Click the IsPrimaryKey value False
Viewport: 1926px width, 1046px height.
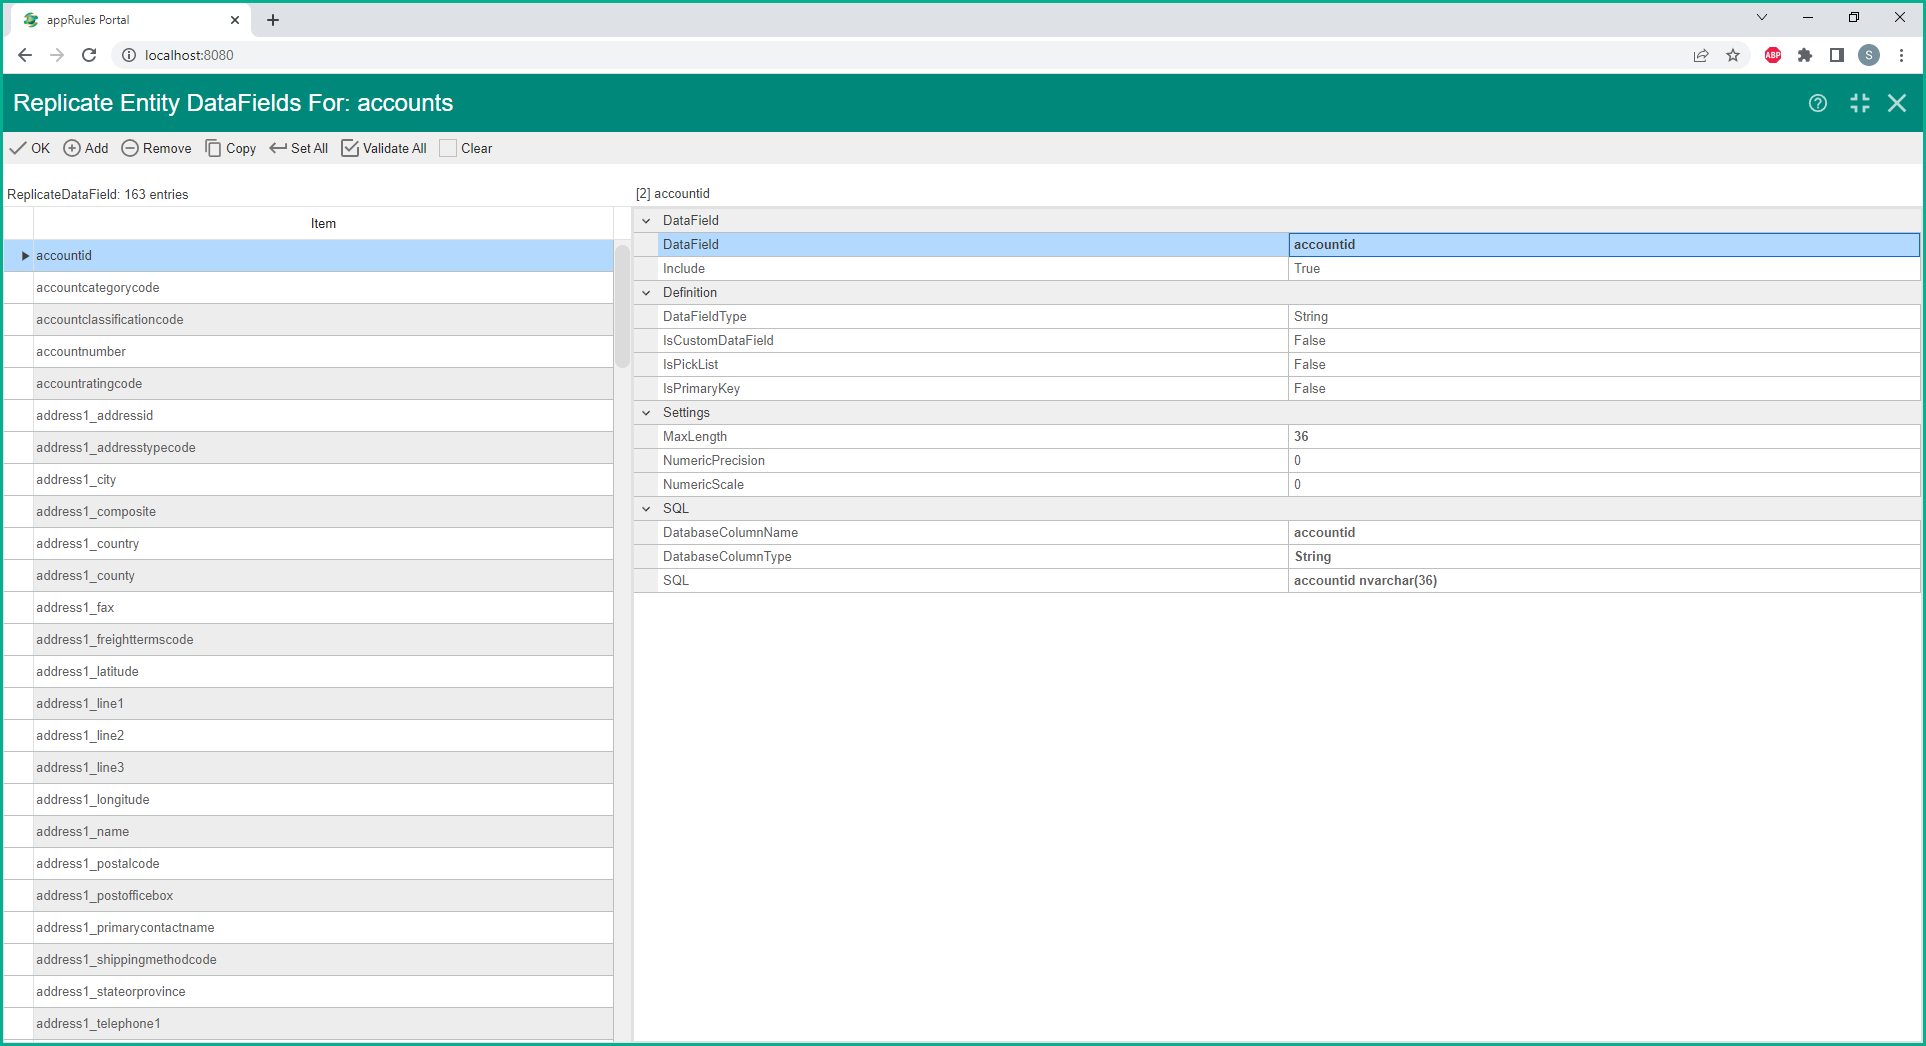pos(1604,388)
